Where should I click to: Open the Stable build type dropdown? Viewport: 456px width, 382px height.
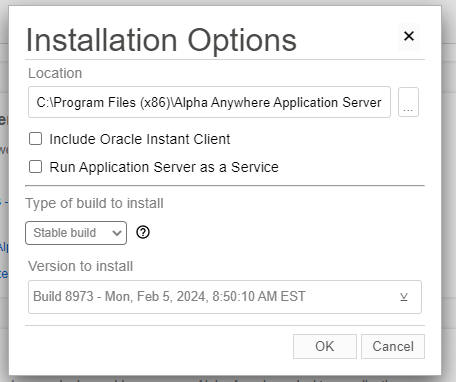(76, 233)
